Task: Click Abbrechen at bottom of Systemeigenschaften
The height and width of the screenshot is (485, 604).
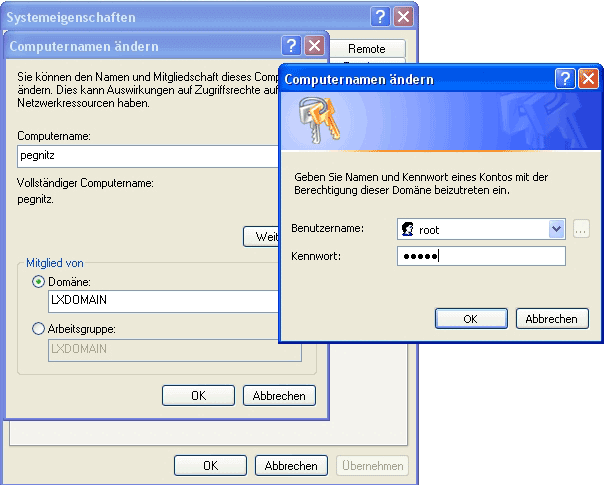Action: tap(291, 465)
